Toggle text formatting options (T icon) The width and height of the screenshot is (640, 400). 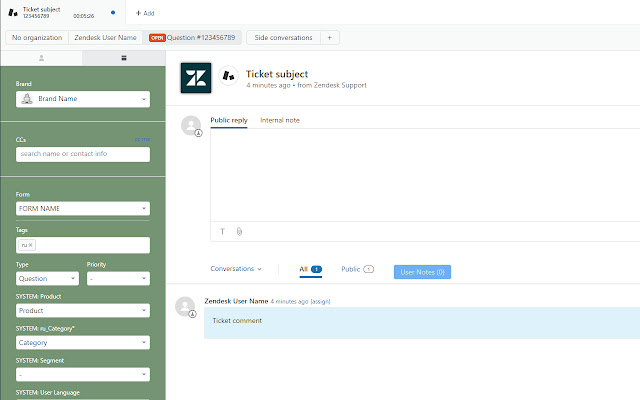222,231
